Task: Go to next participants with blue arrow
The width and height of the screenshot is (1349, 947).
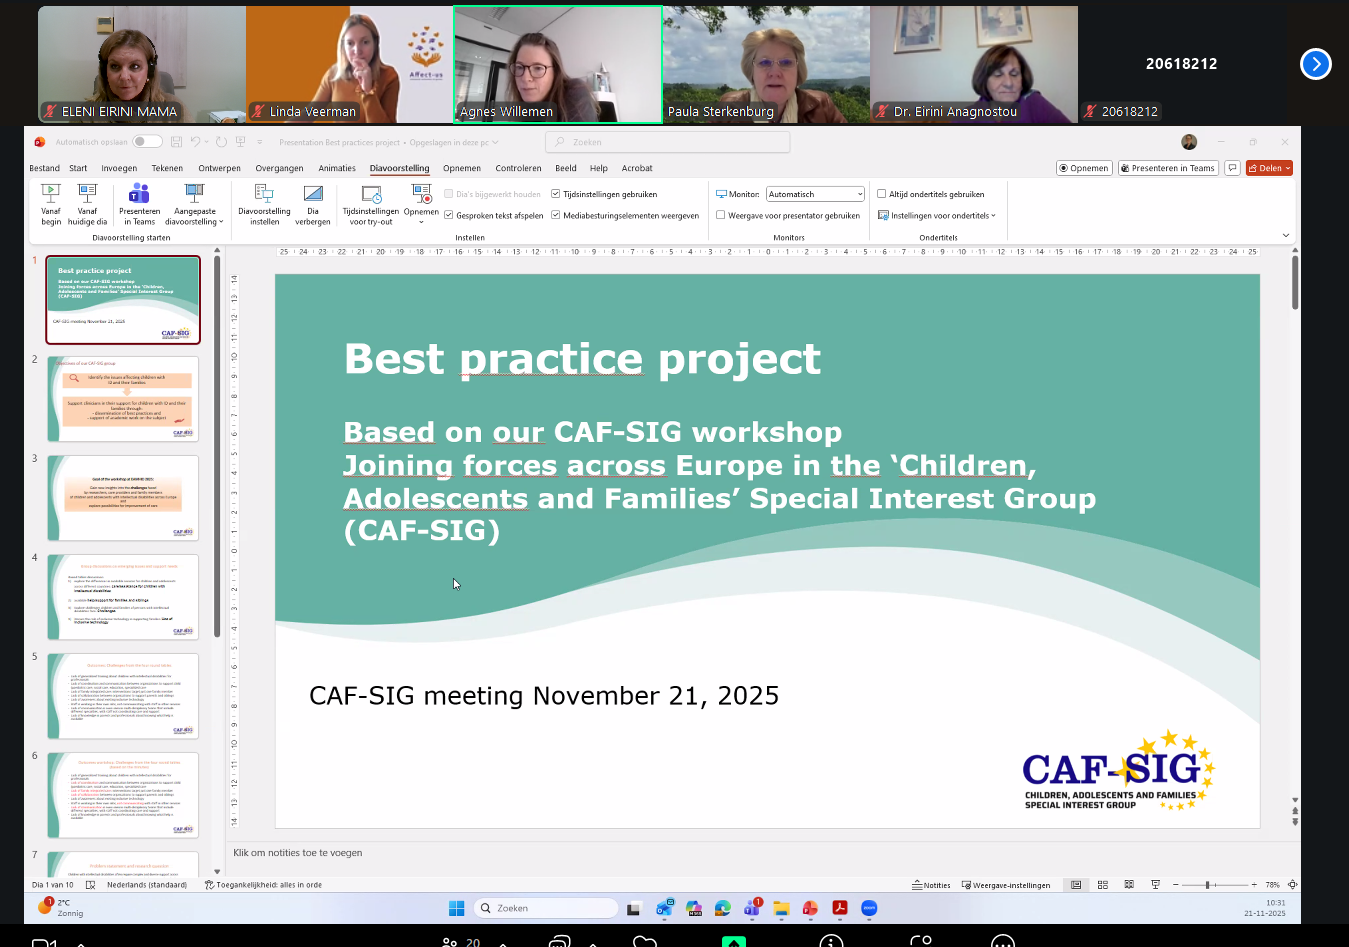Action: [1315, 64]
